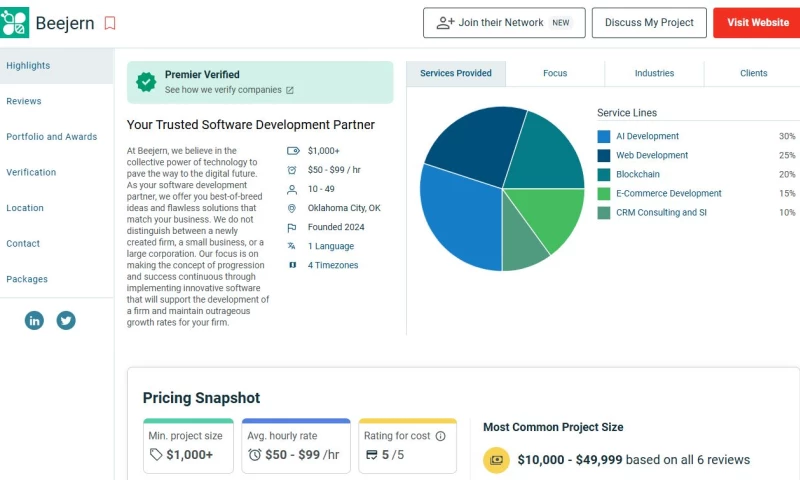Click the Discuss My Project button
This screenshot has height=480, width=800.
[649, 23]
